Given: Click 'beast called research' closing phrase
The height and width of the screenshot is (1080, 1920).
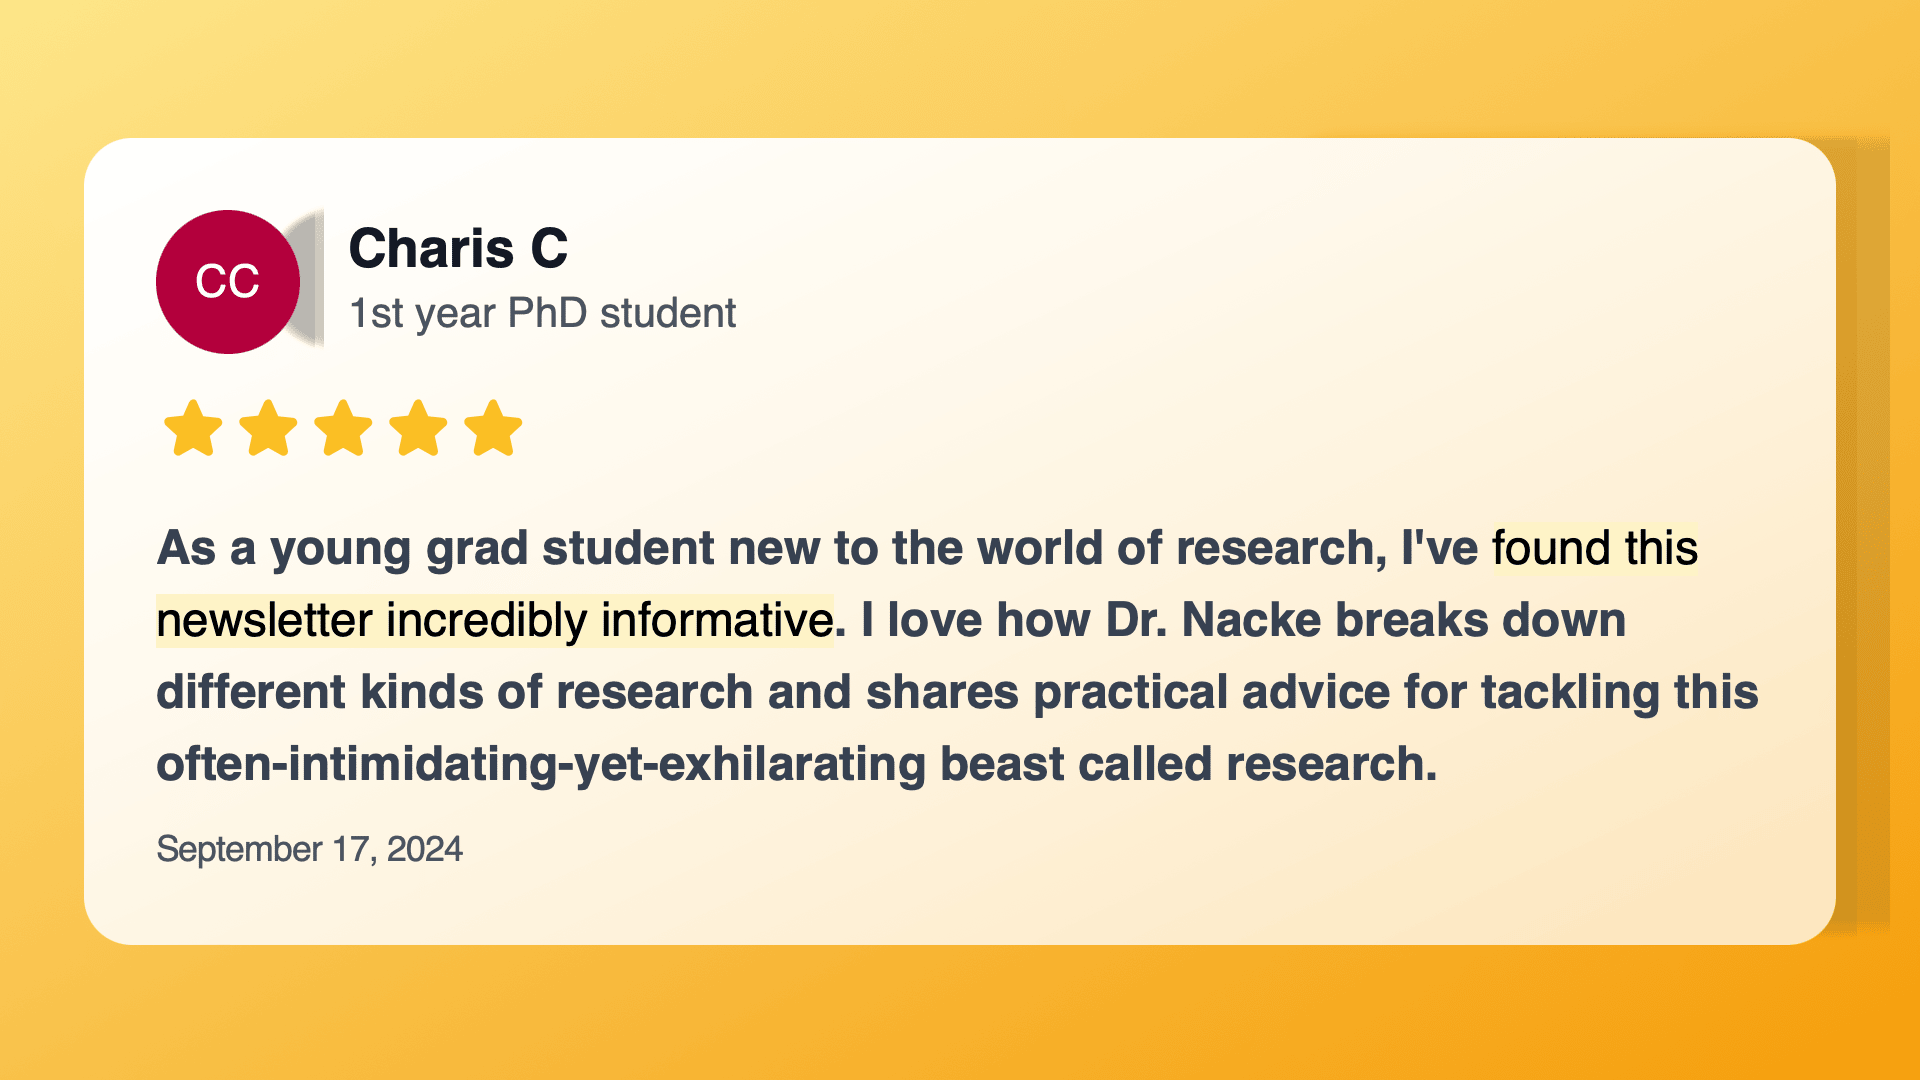Looking at the screenshot, I should (x=1188, y=764).
